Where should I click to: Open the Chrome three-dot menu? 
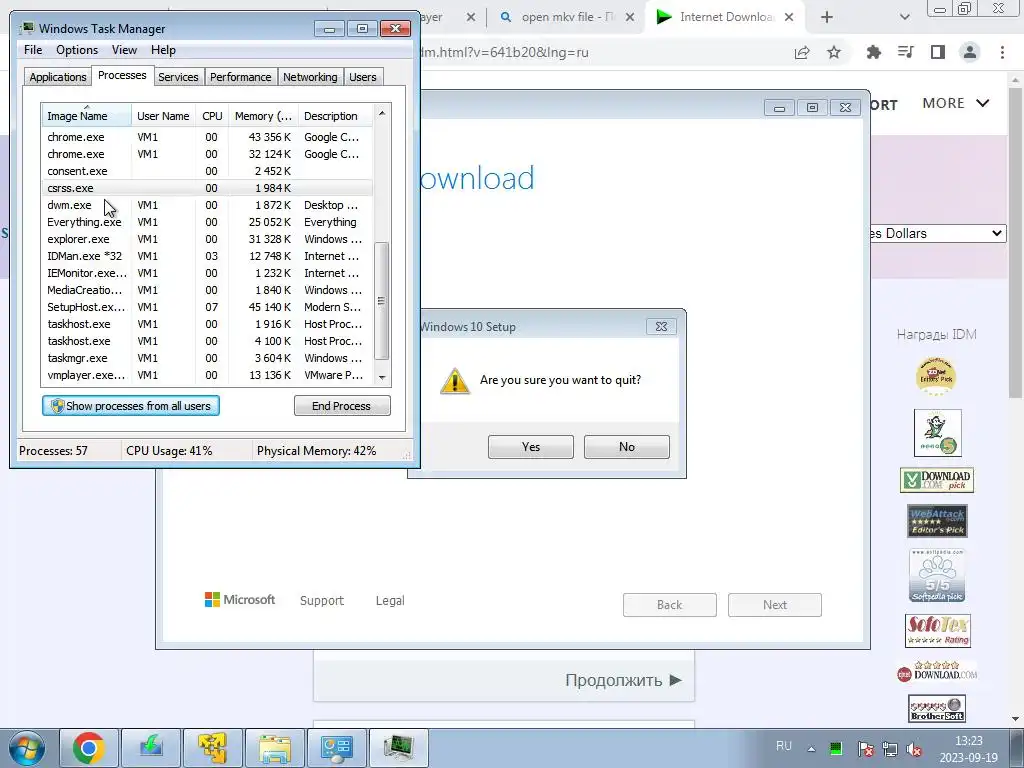click(1002, 52)
